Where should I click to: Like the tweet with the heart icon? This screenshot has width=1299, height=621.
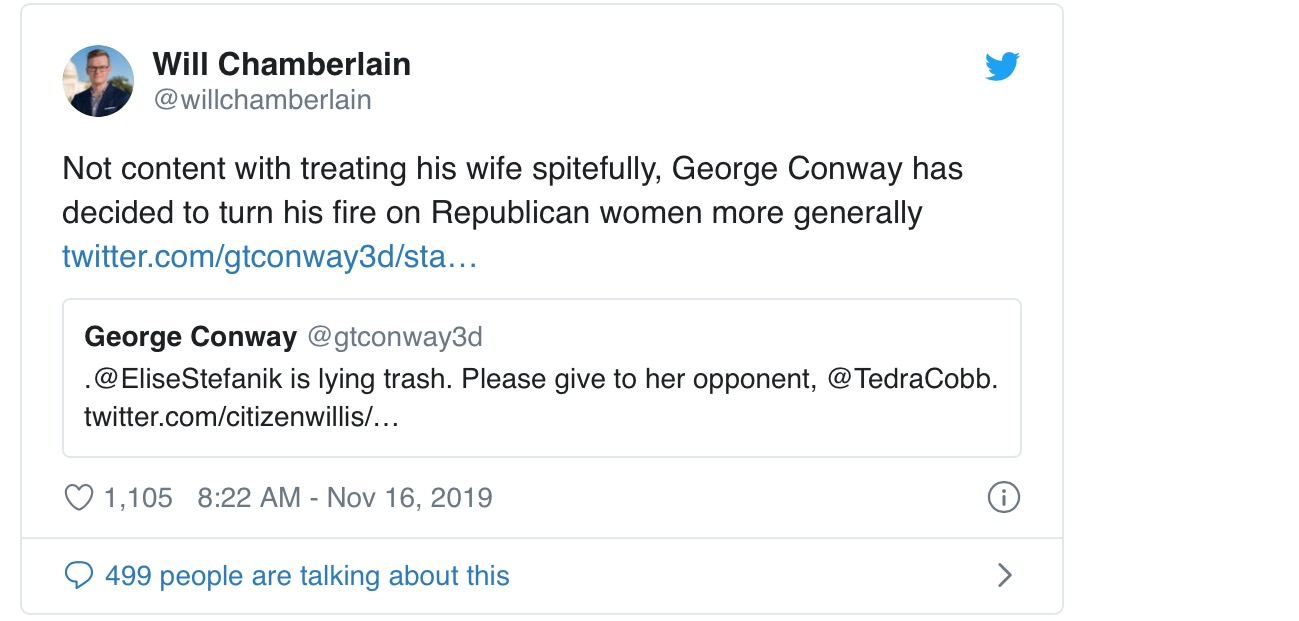pos(78,497)
